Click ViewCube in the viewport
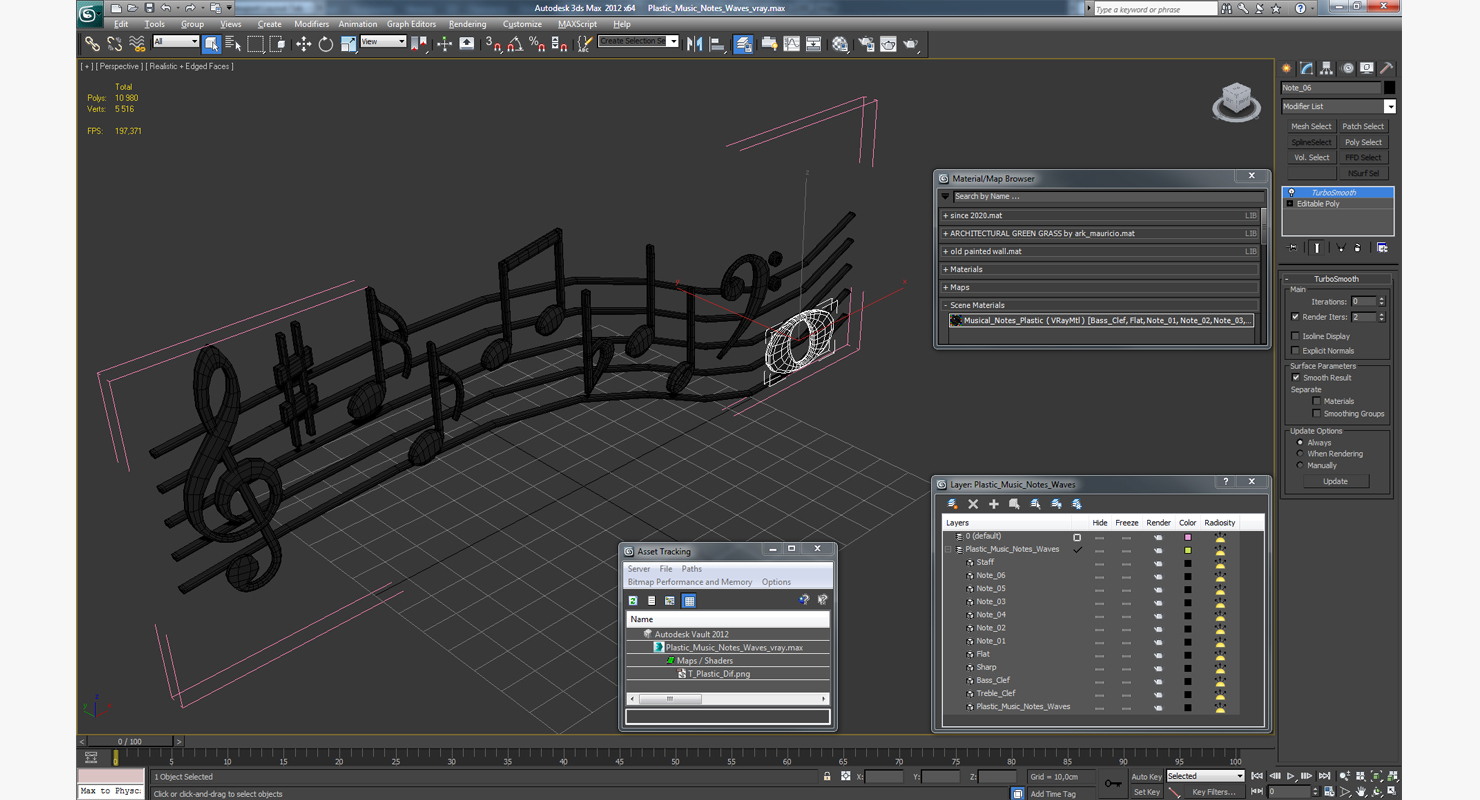1480x800 pixels. [1236, 101]
